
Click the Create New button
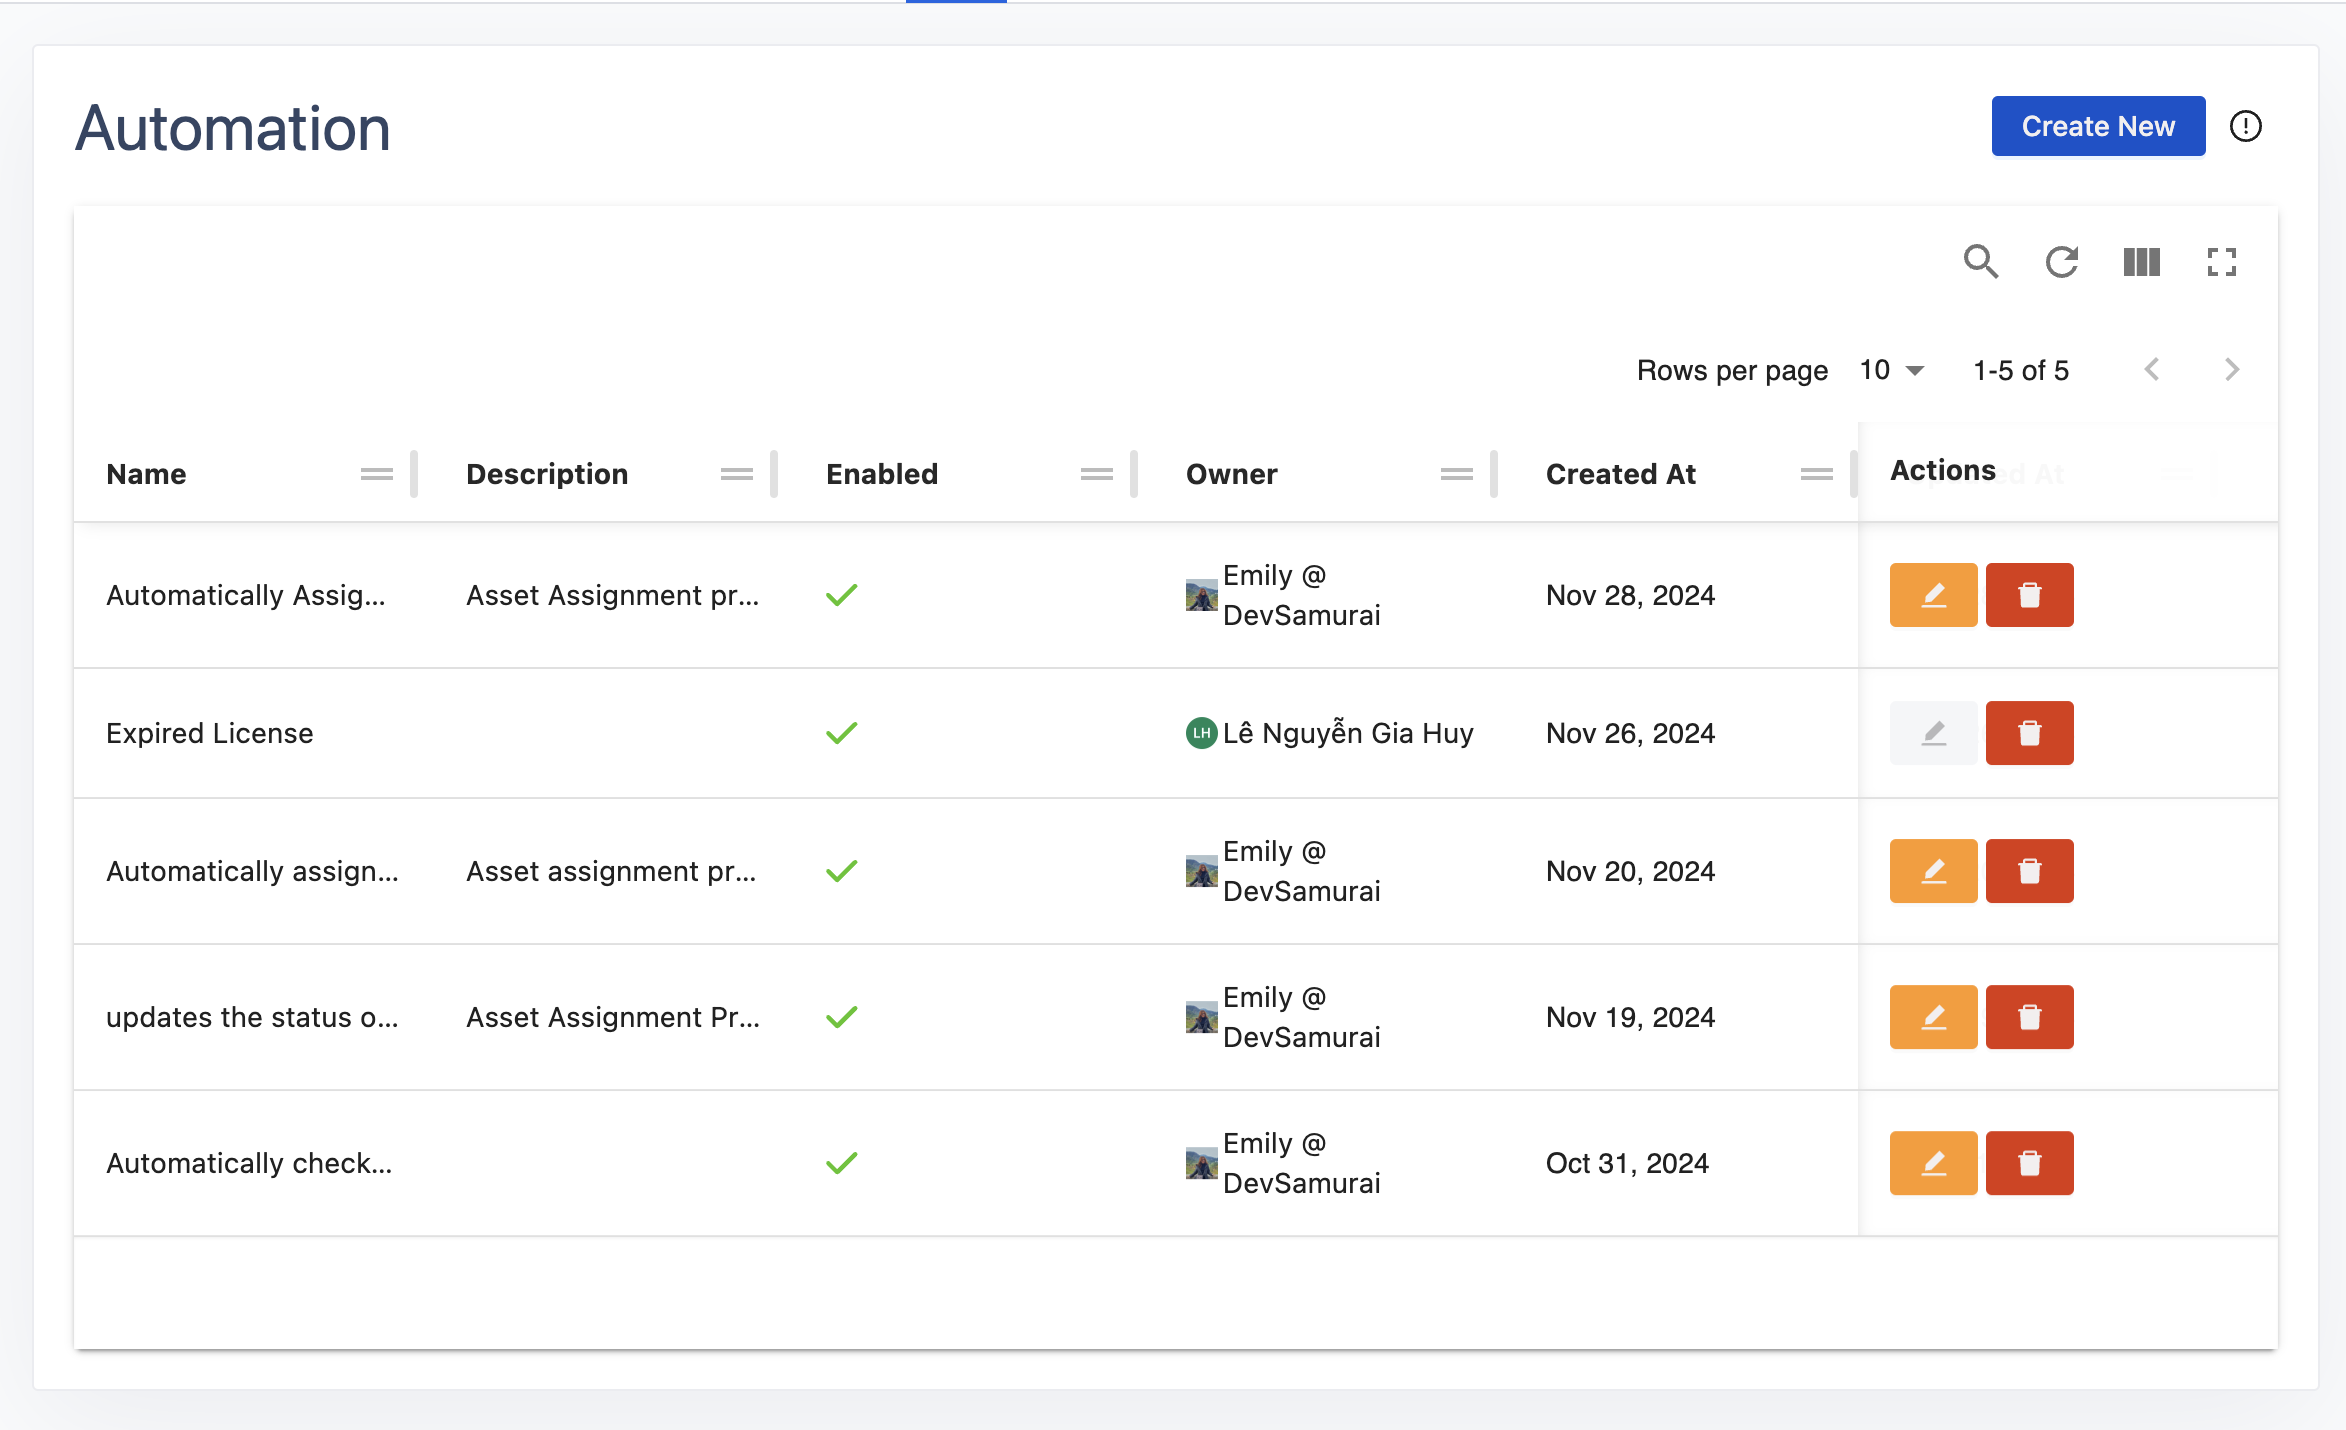(x=2097, y=126)
